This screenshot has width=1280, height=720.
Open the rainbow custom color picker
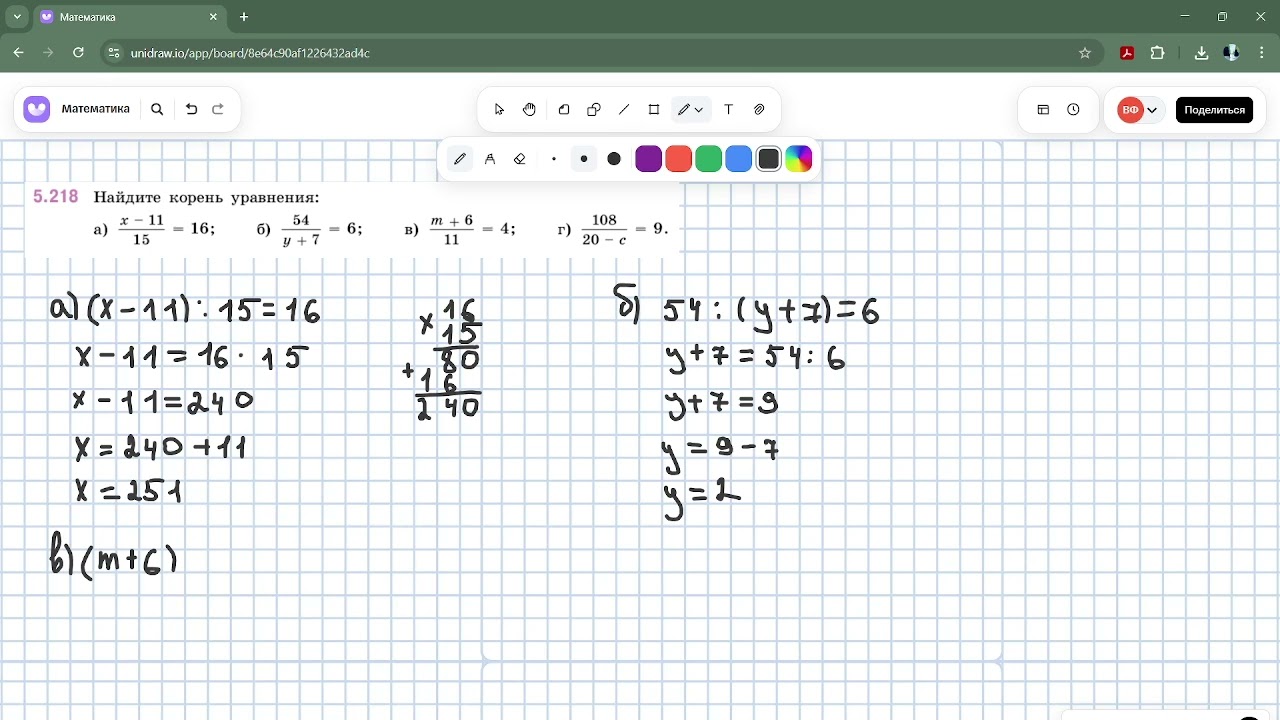point(799,159)
